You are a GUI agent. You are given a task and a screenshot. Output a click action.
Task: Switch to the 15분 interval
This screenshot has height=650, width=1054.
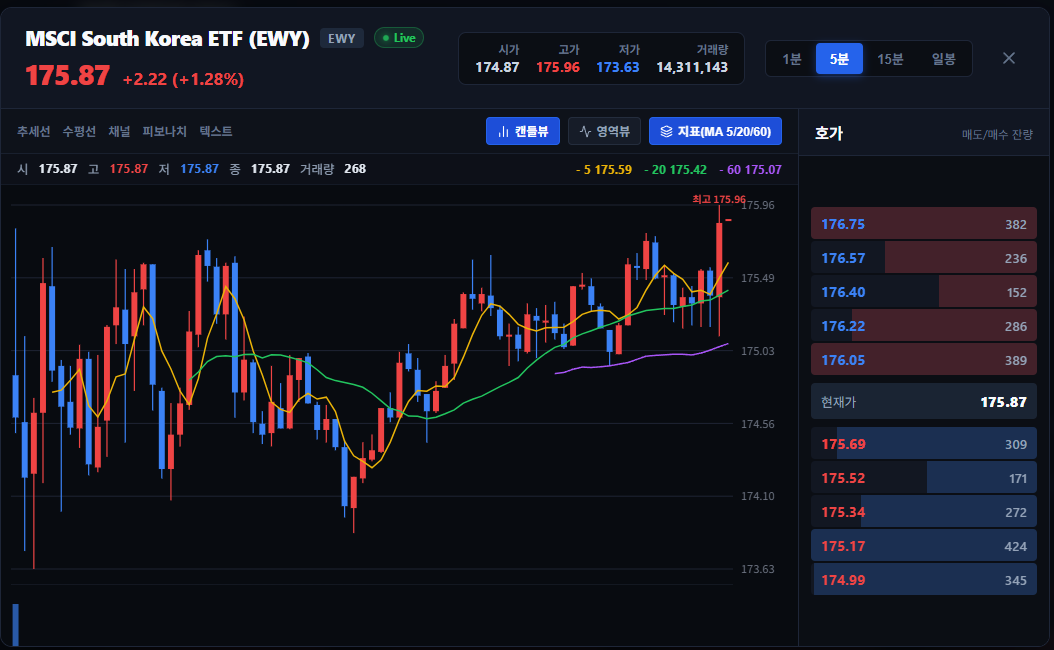(x=890, y=58)
